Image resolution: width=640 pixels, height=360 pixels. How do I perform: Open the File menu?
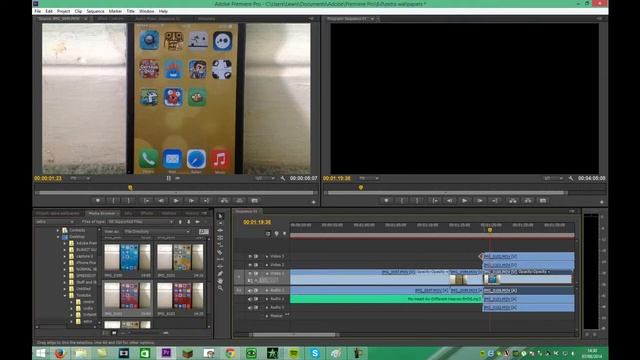point(38,11)
